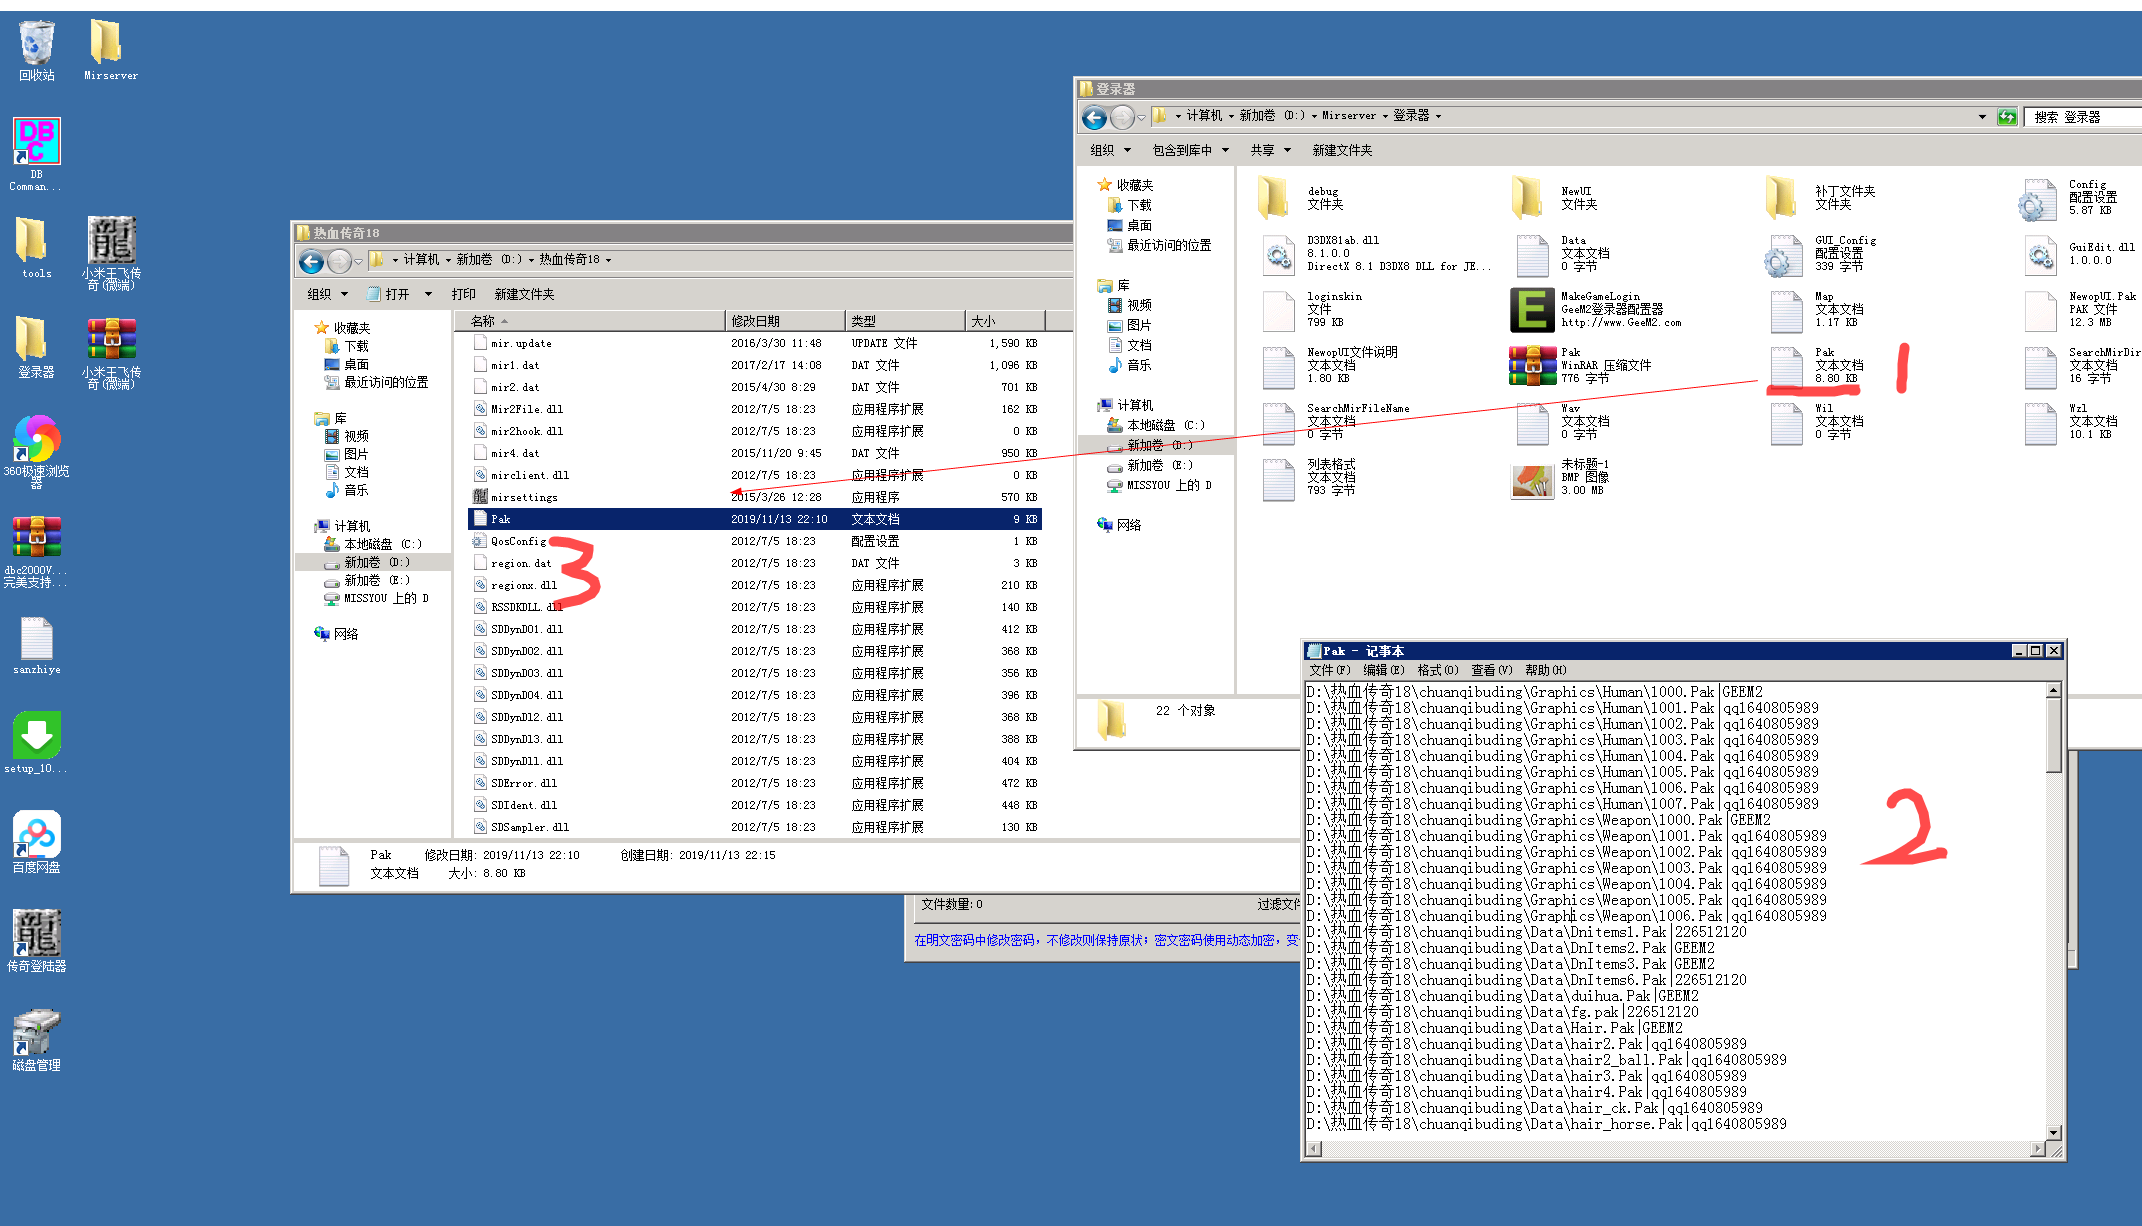
Task: Open the Mirserver folder on desktop
Action: coord(110,50)
